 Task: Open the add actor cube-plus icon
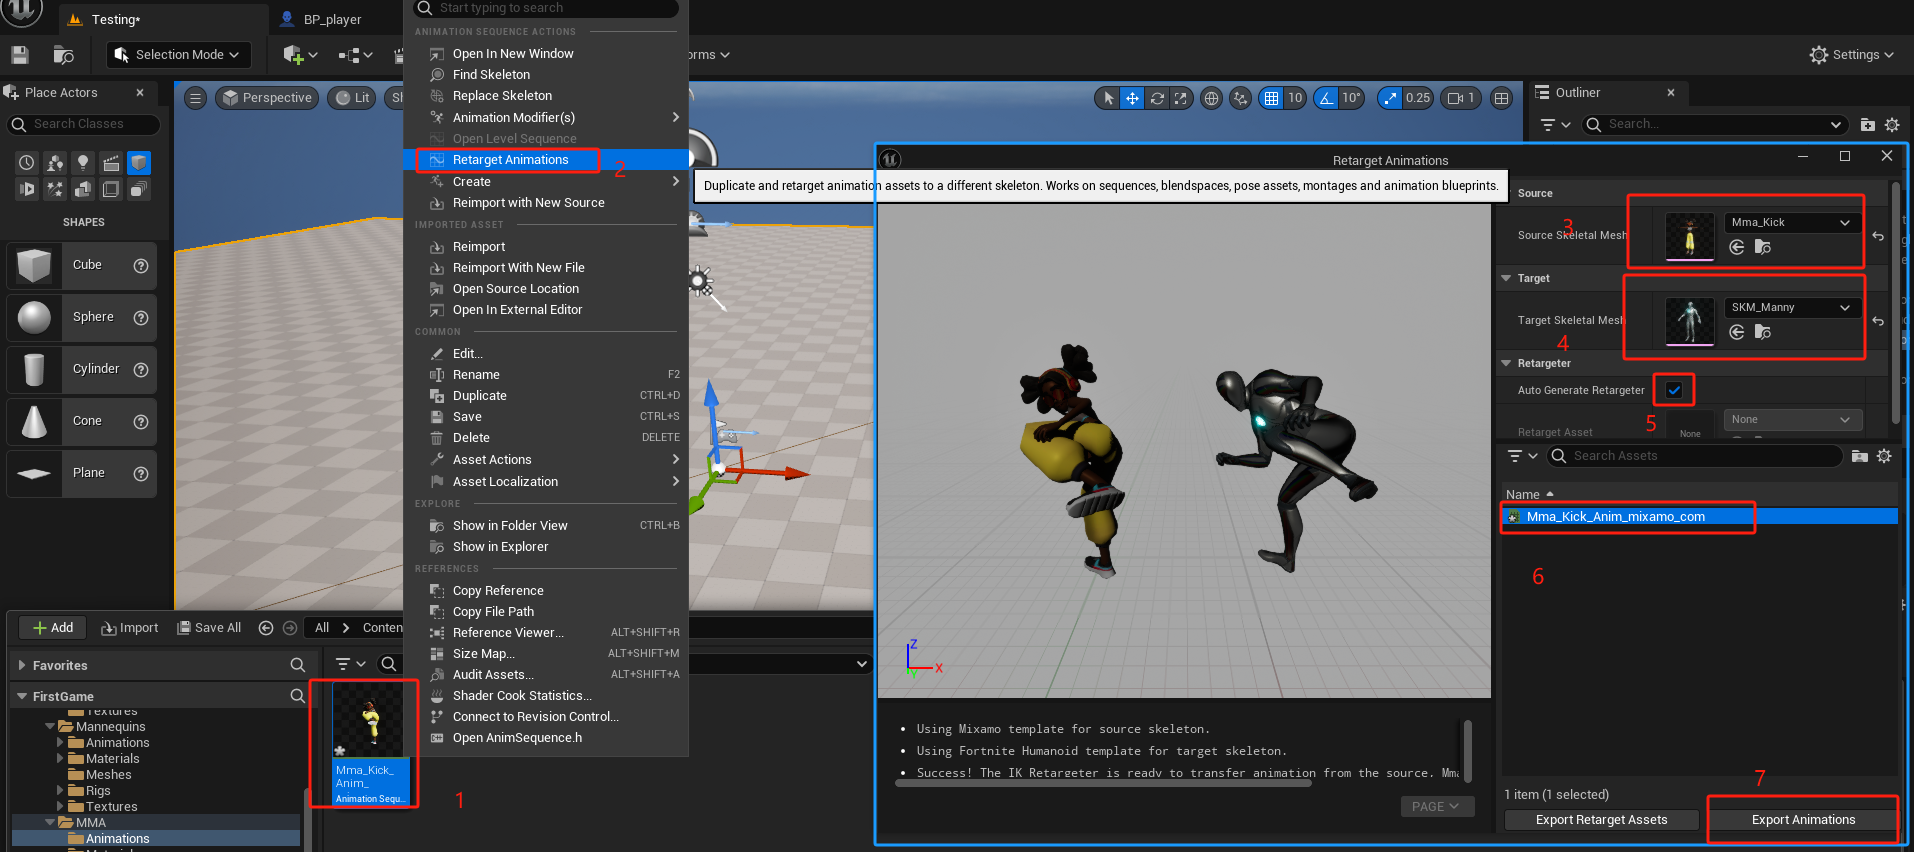300,55
